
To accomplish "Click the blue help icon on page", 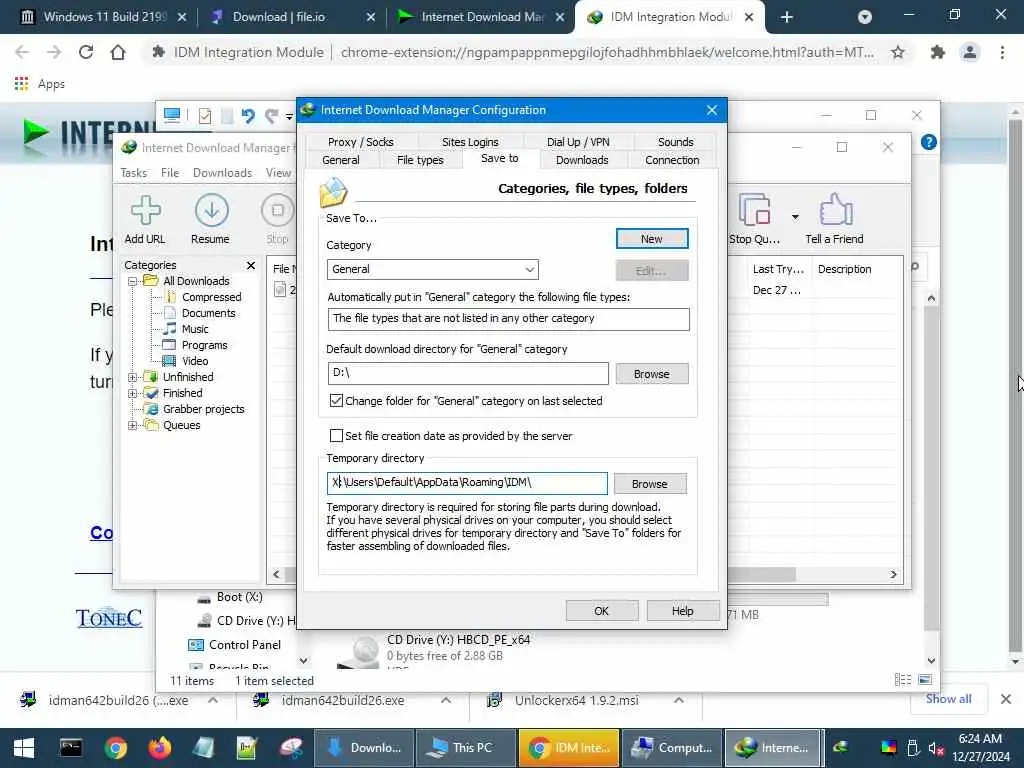I will click(x=929, y=142).
